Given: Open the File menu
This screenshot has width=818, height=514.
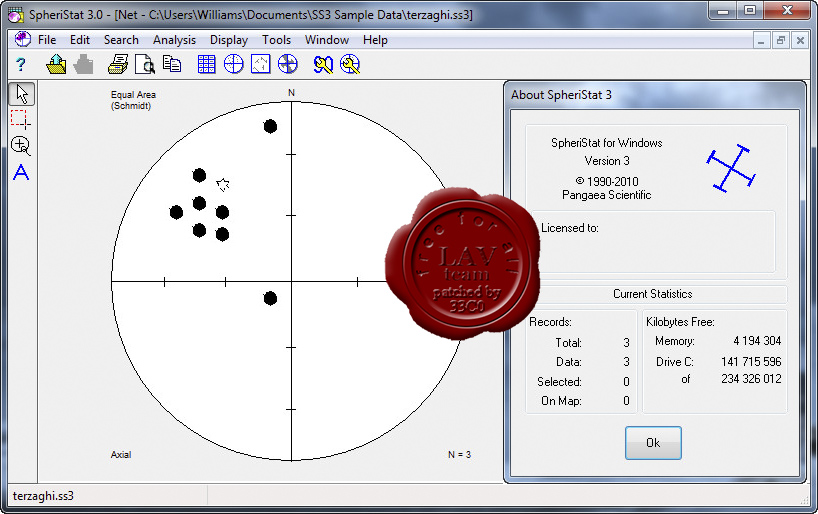Looking at the screenshot, I should [47, 40].
